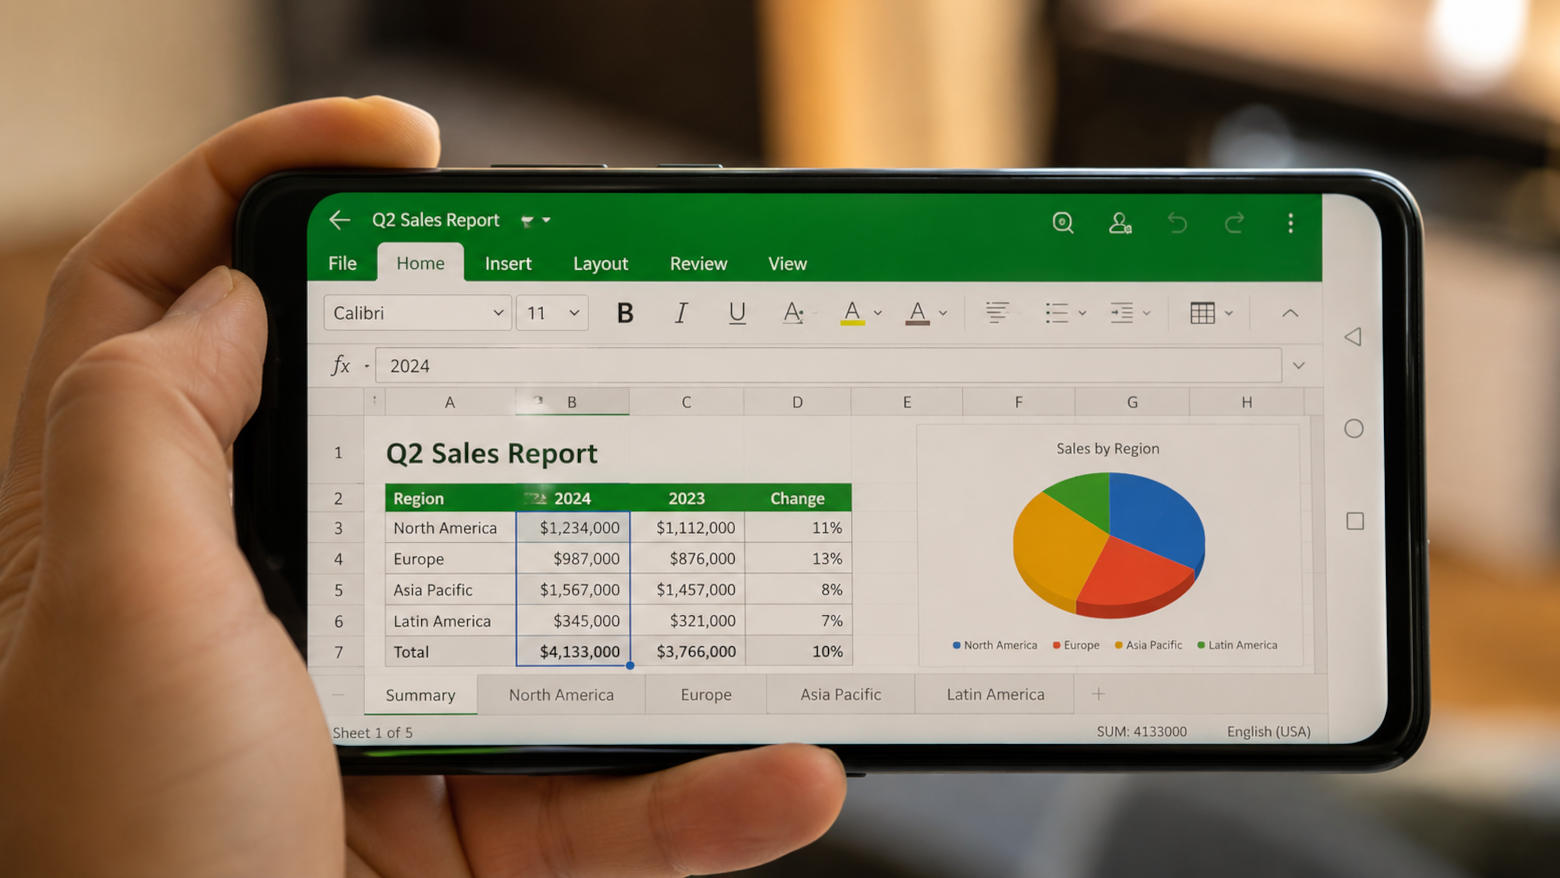The width and height of the screenshot is (1560, 878).
Task: Toggle Bold formatting
Action: [x=625, y=313]
